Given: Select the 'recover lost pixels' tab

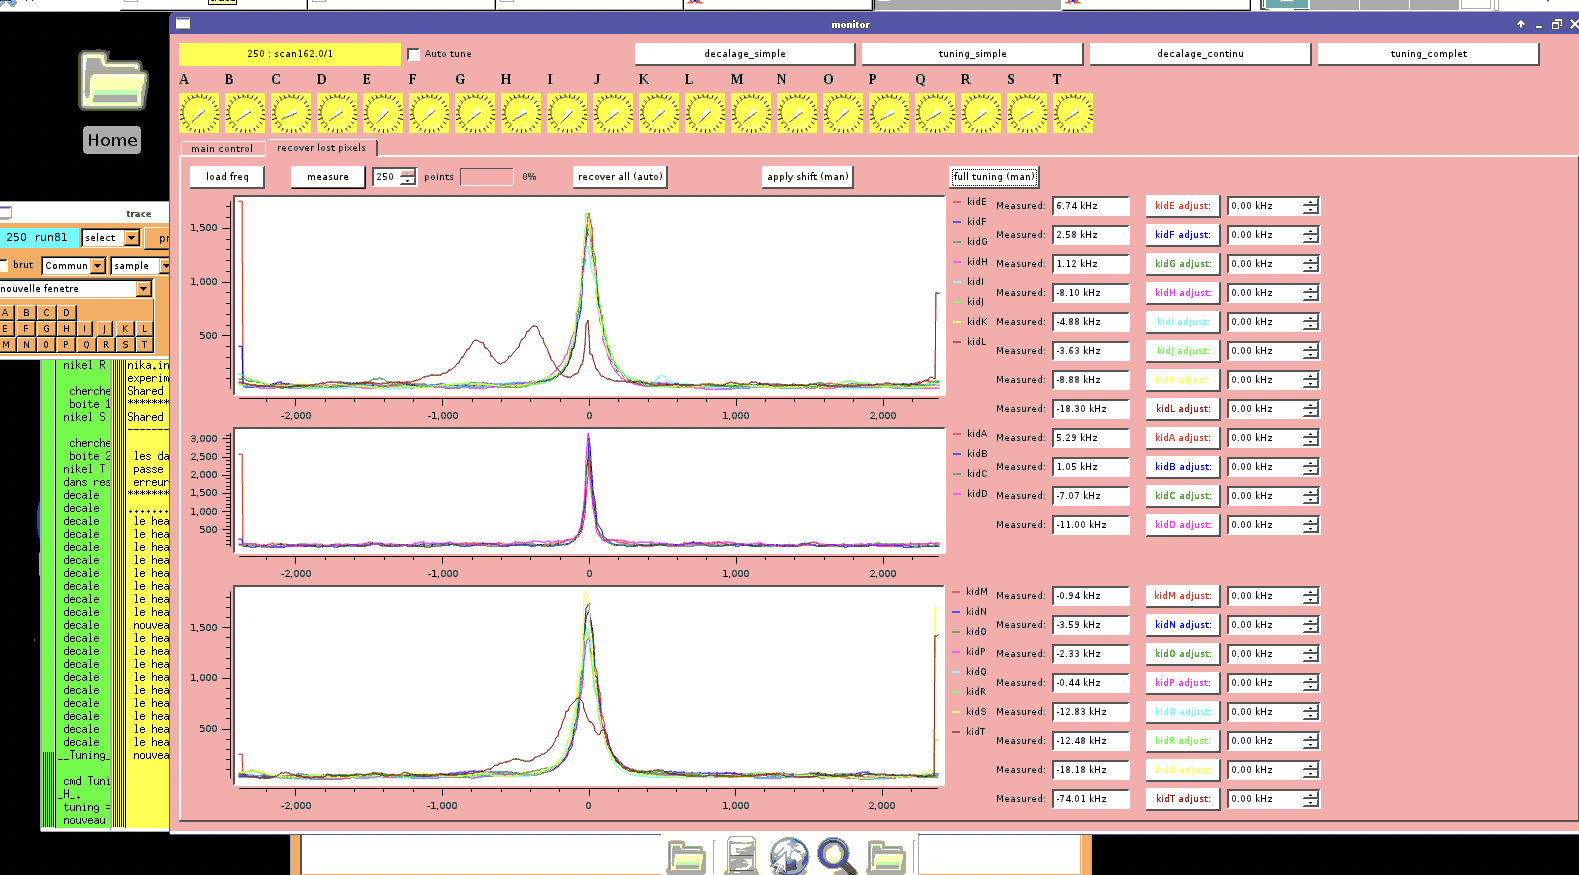Looking at the screenshot, I should pos(321,148).
